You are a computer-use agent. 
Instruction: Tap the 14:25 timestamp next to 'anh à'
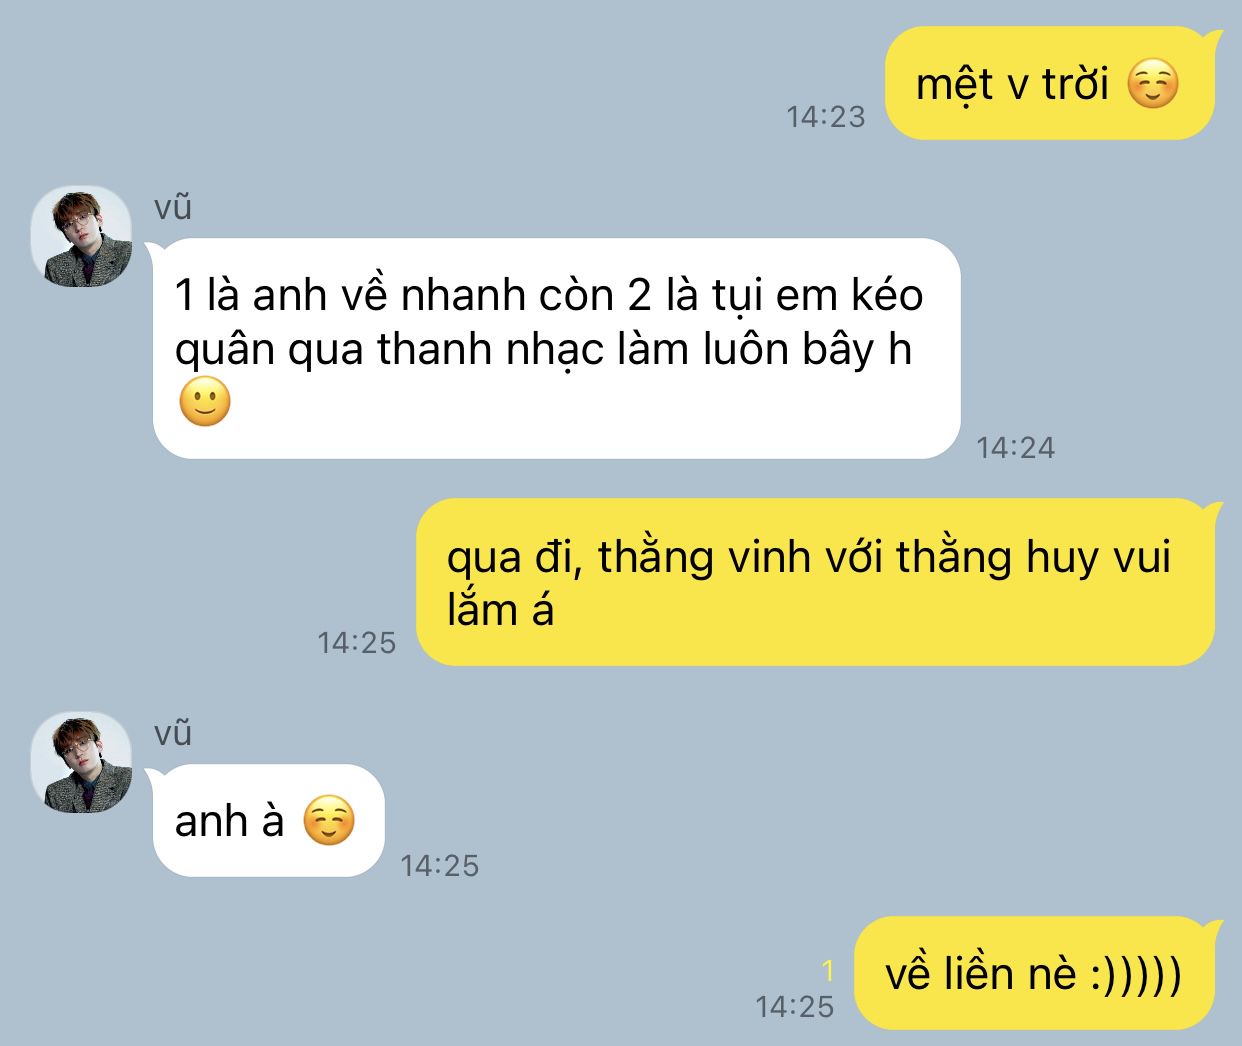coord(440,866)
